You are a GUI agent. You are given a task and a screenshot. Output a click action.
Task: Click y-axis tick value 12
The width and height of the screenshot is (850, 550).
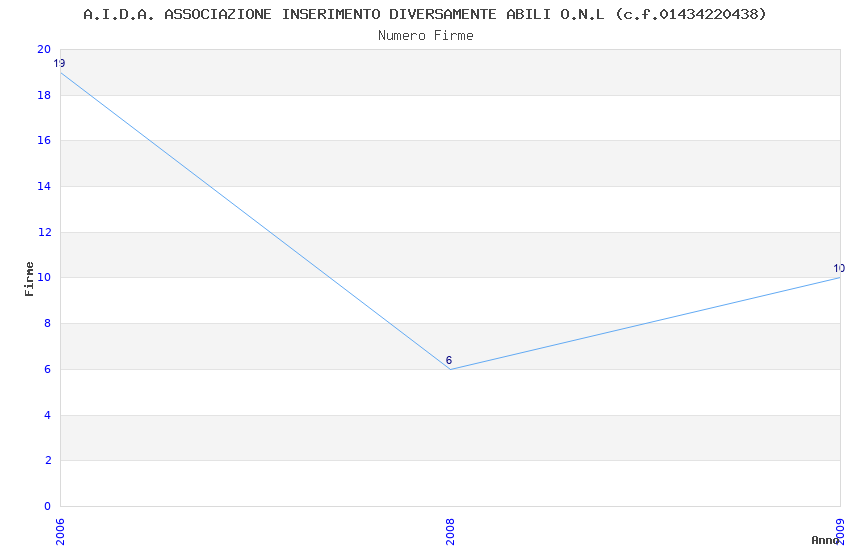point(44,232)
